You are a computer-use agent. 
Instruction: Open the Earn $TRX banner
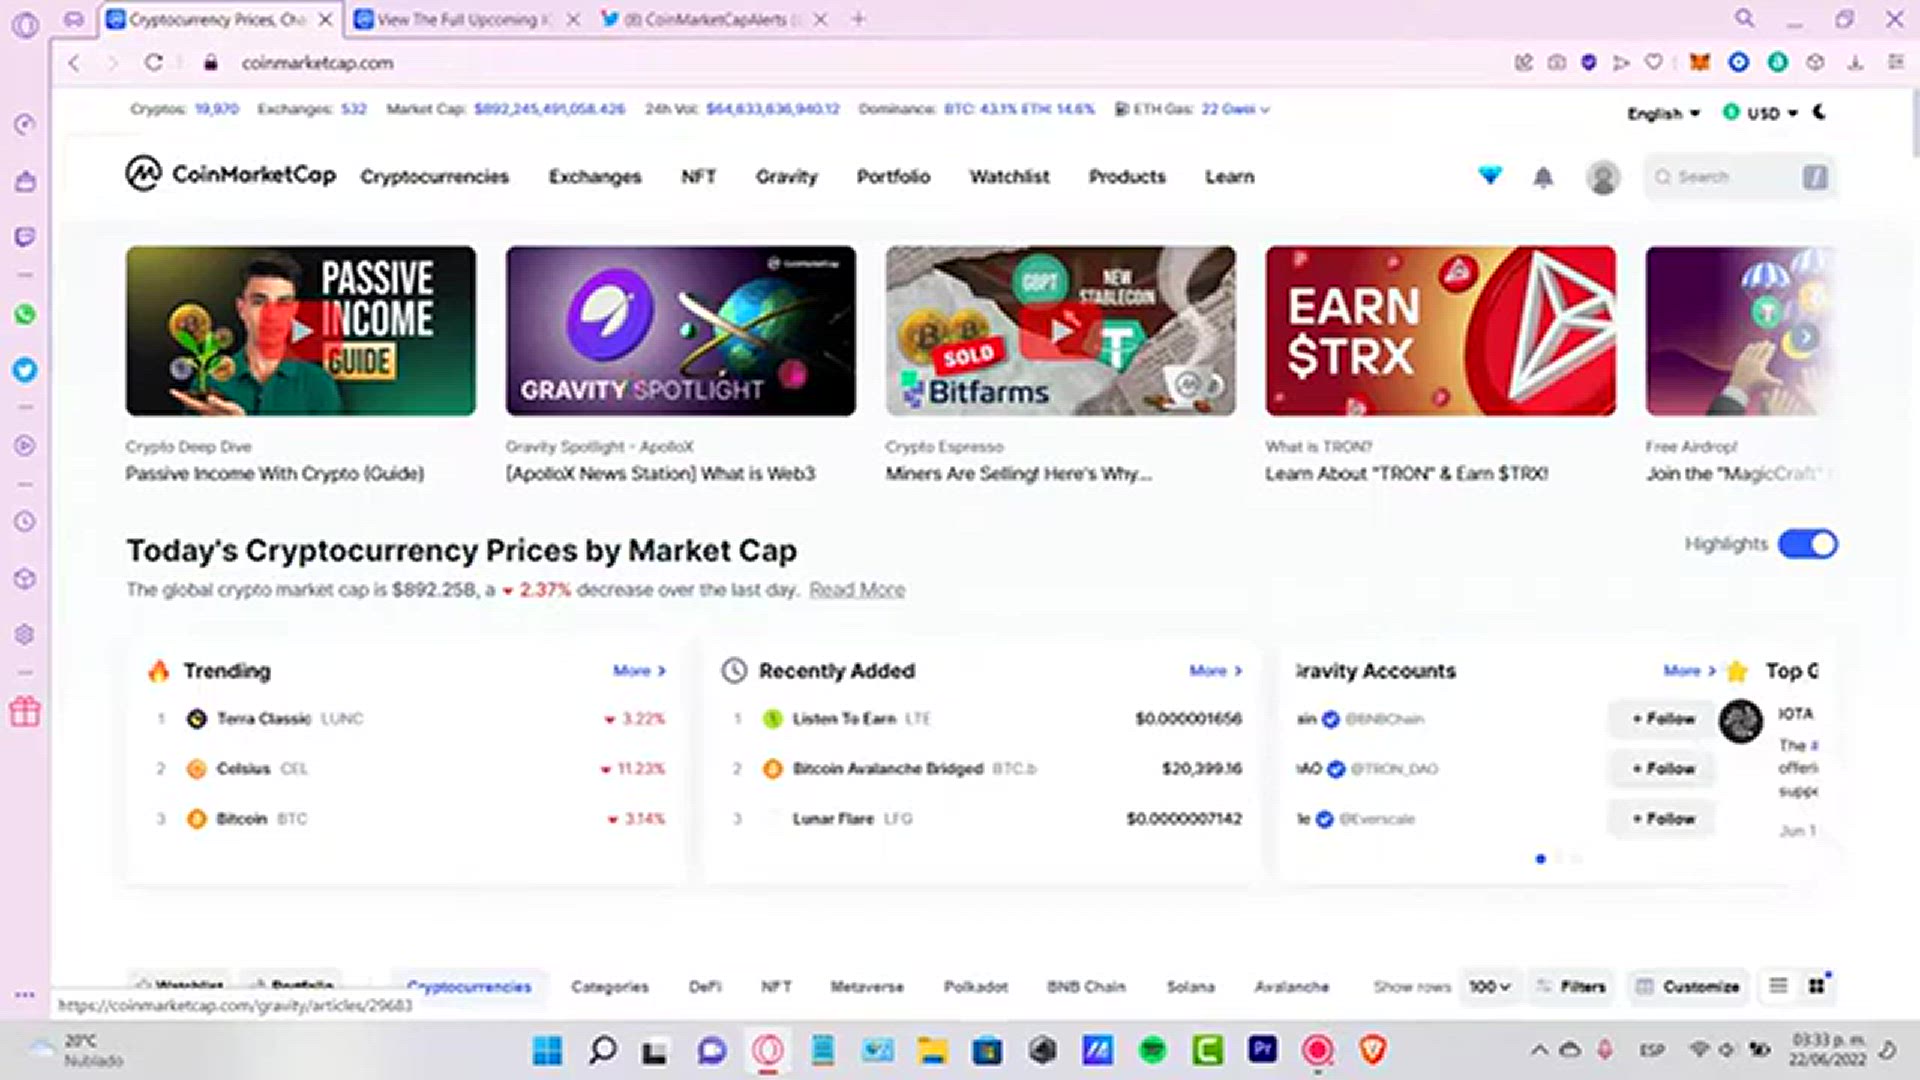(1440, 331)
